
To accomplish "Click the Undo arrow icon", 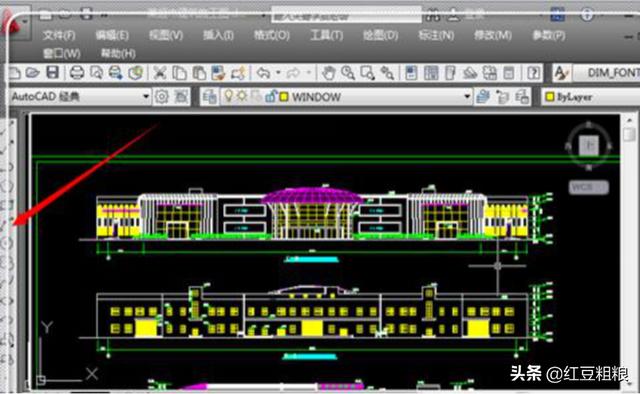I will point(263,73).
